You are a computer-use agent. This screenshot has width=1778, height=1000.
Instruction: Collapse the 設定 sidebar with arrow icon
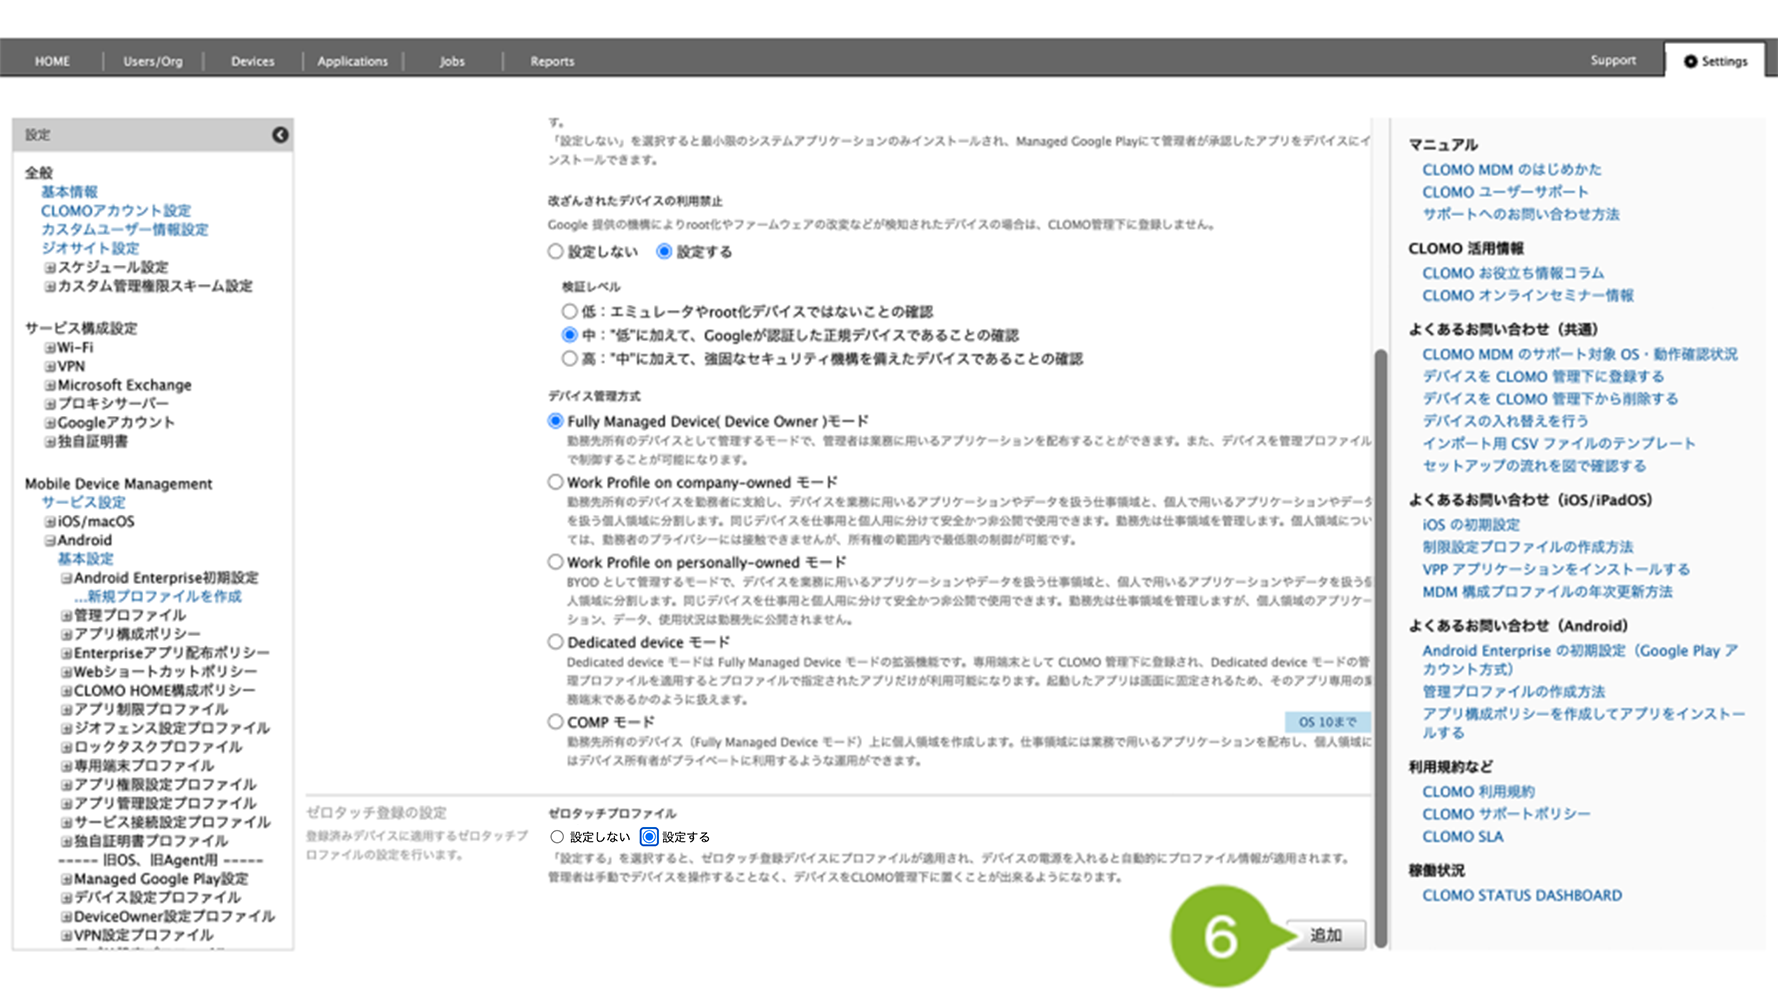coord(280,135)
